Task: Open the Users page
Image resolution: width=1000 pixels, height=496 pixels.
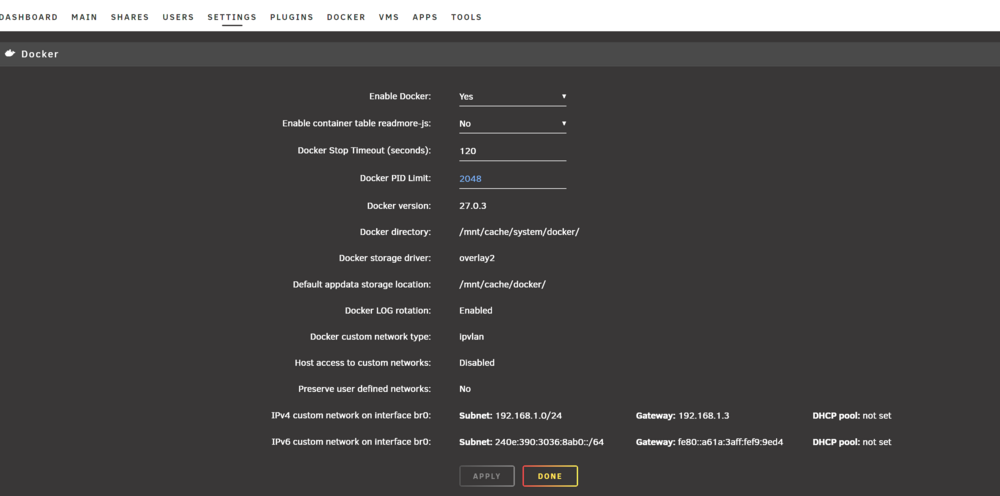Action: 178,17
